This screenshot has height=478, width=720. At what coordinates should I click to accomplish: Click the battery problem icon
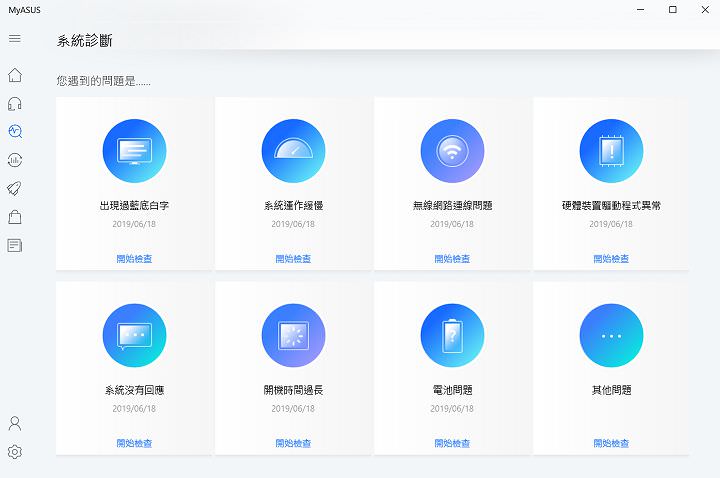tap(452, 335)
